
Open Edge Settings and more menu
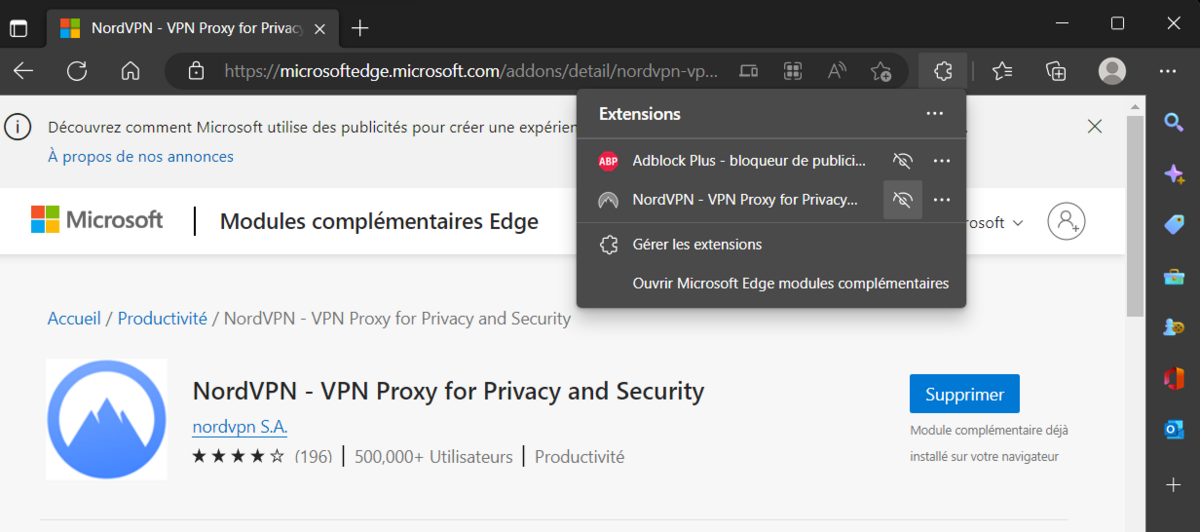pos(1168,71)
